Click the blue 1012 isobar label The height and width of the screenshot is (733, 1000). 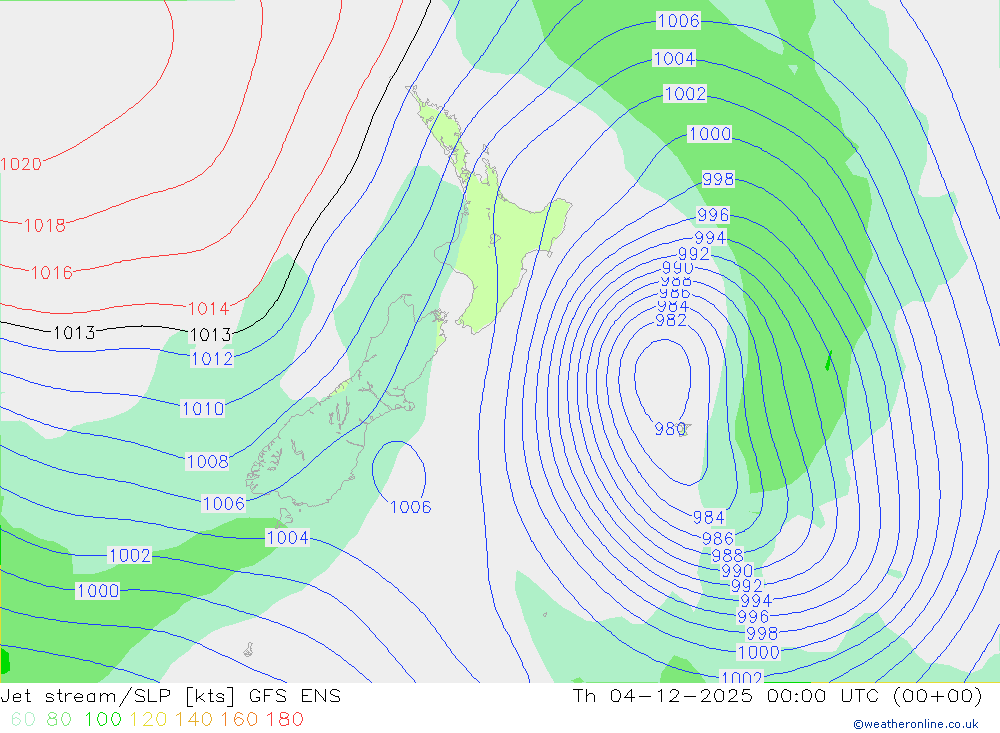pos(212,359)
